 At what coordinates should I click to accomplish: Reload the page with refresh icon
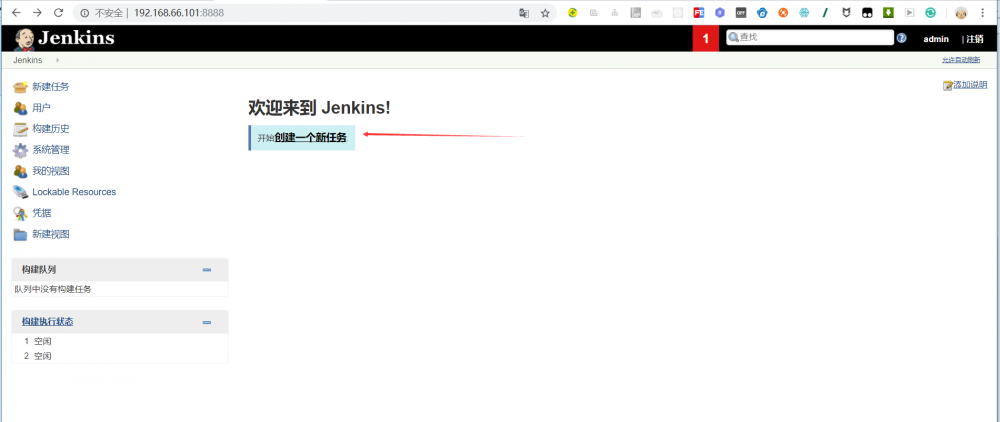(x=58, y=13)
